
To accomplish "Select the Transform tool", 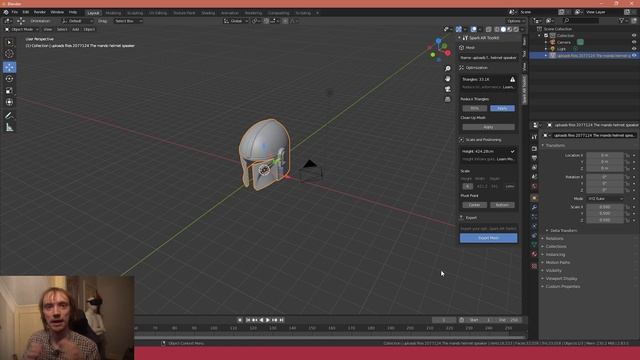I will [x=9, y=102].
